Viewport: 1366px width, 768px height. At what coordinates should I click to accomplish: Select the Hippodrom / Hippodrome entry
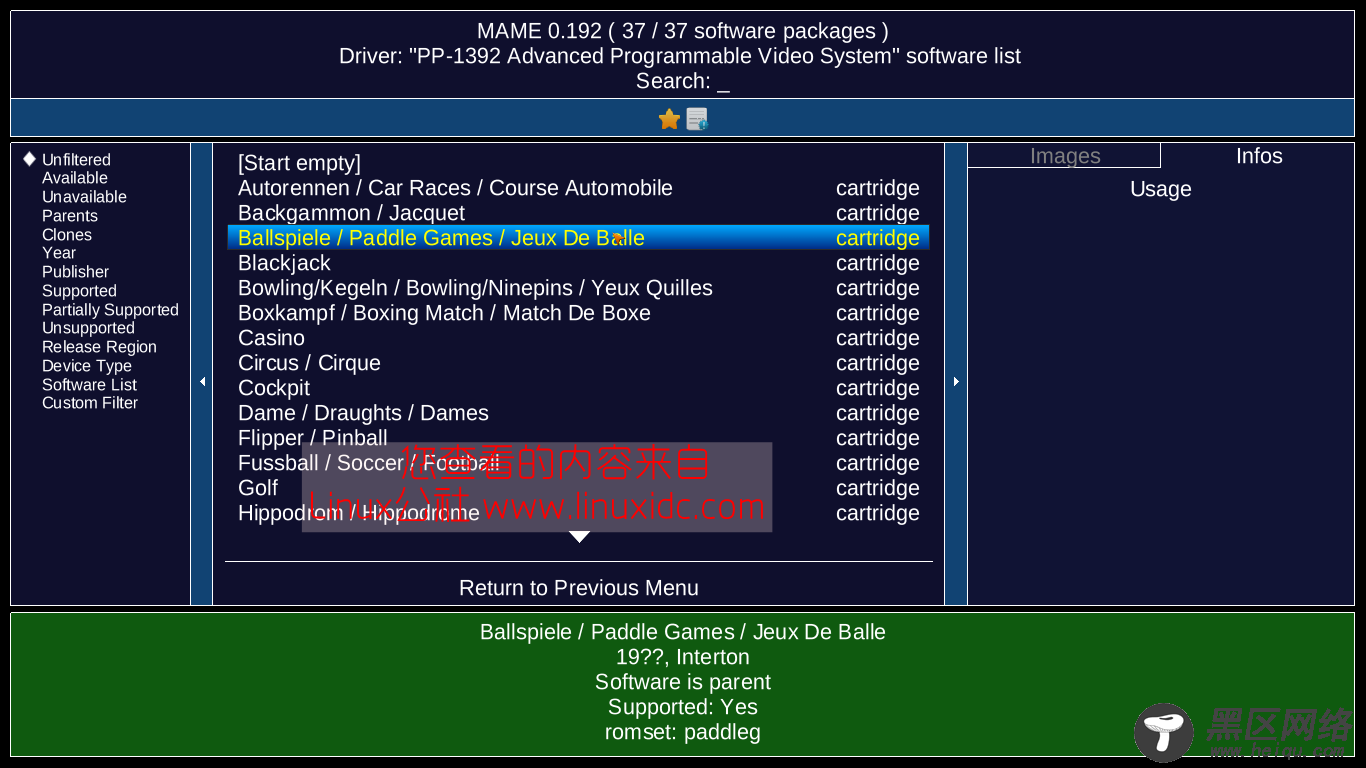579,513
